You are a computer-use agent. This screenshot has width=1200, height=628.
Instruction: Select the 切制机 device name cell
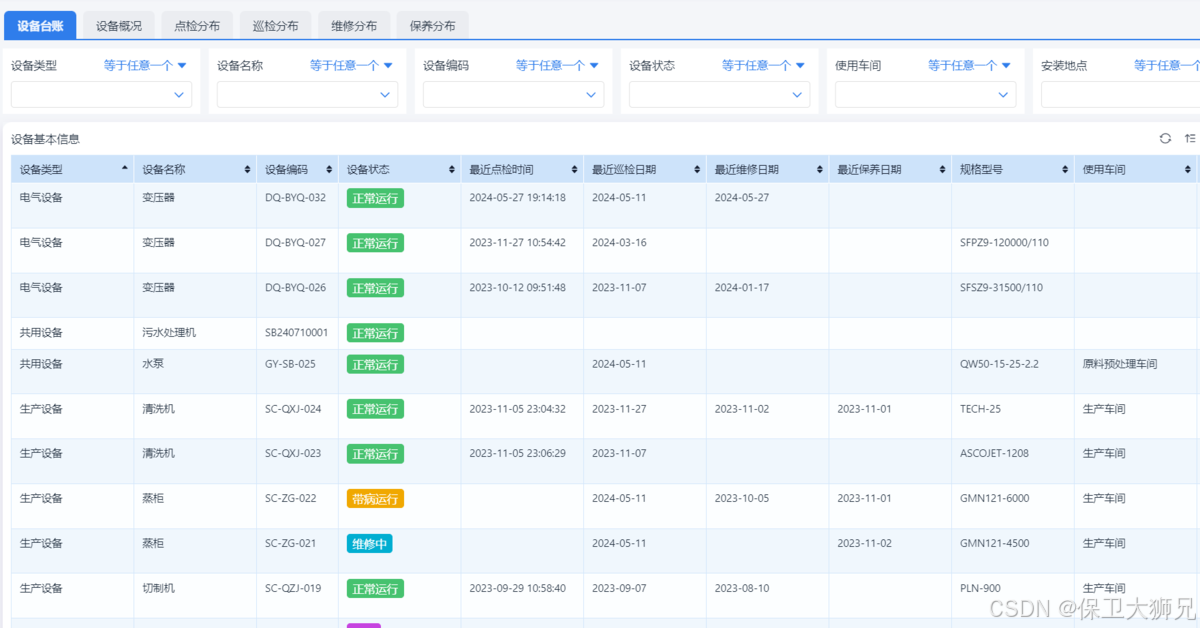click(194, 595)
